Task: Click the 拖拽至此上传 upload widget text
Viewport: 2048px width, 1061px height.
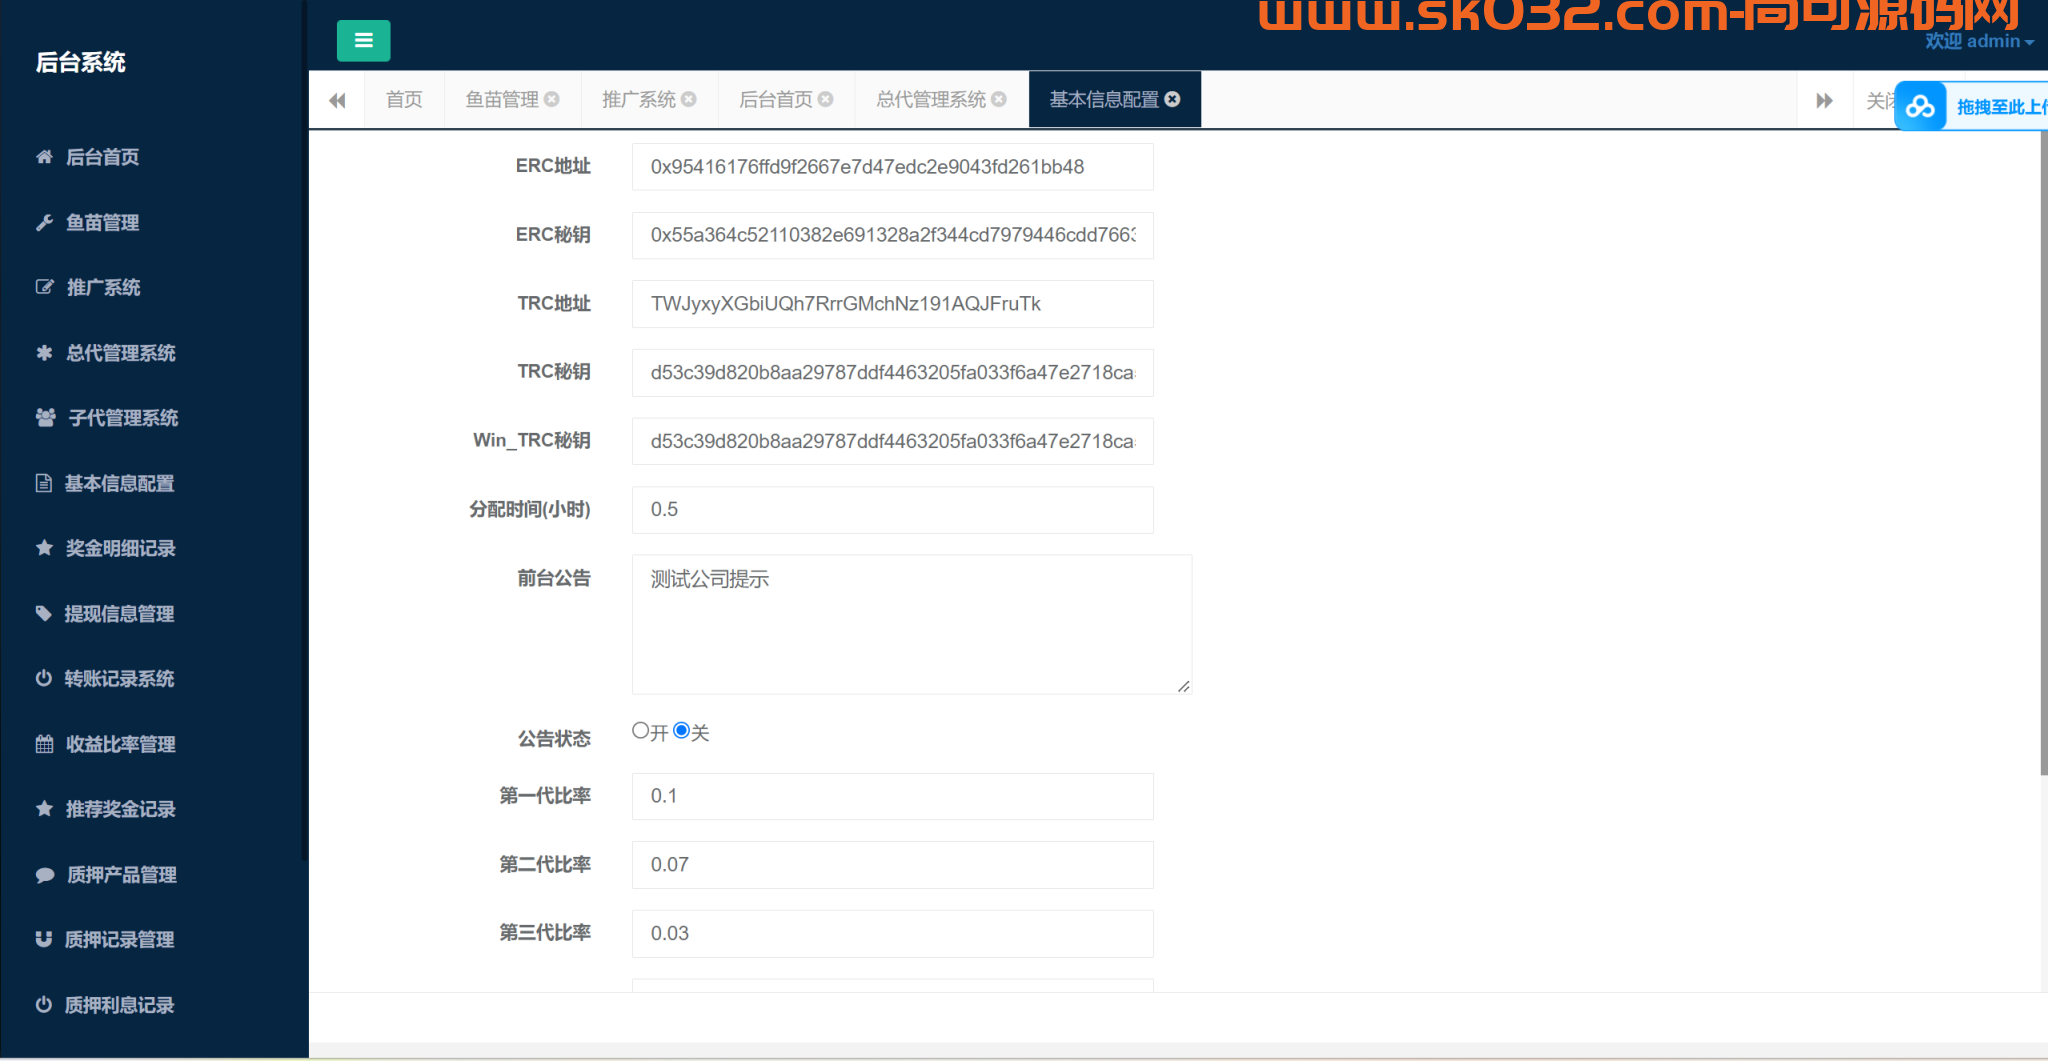Action: coord(2001,107)
